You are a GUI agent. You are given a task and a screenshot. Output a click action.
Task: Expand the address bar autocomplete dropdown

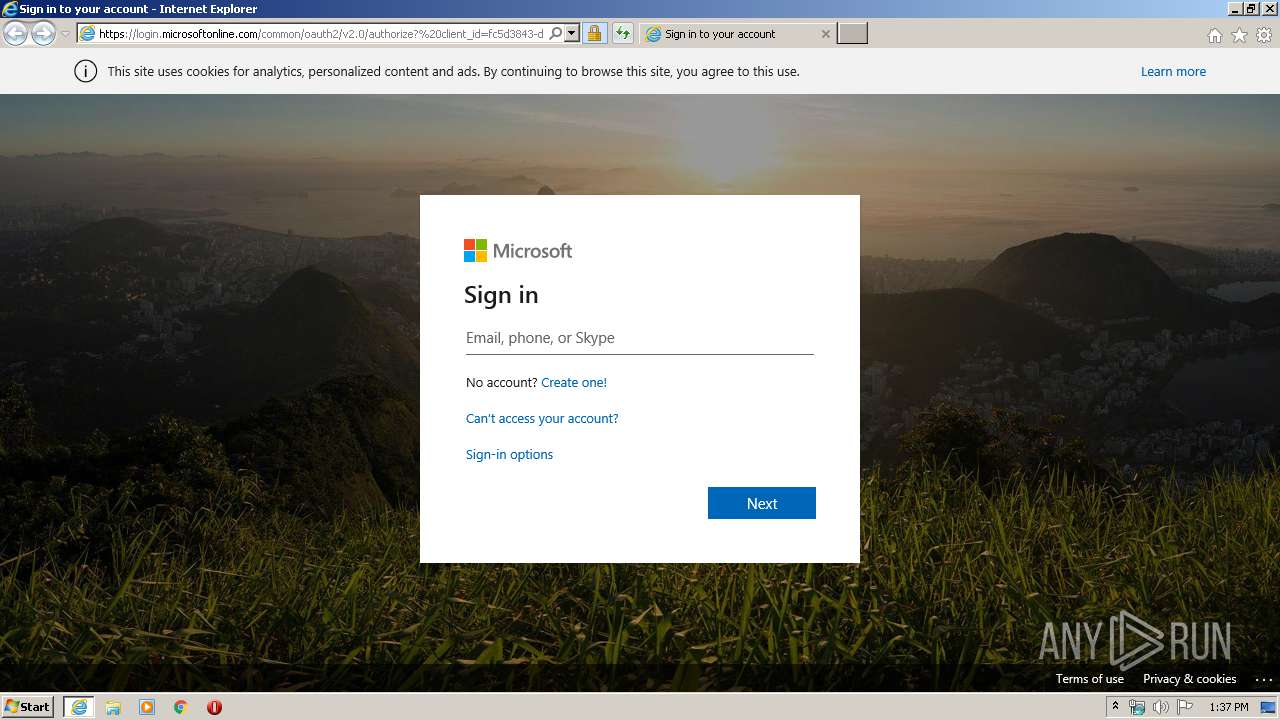coord(572,33)
